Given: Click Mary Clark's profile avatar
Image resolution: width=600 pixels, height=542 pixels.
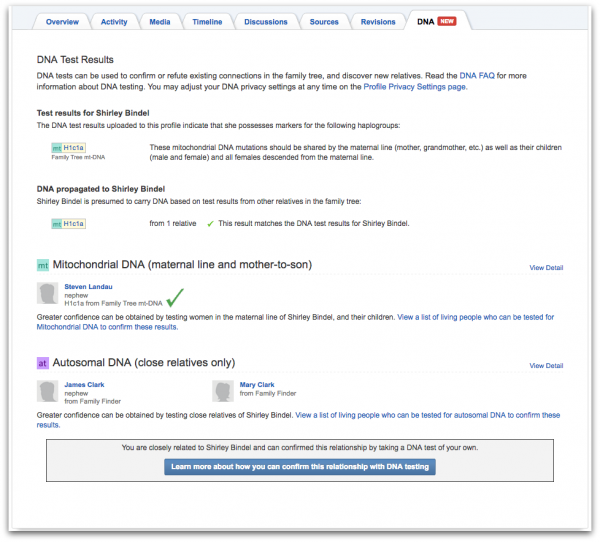Looking at the screenshot, I should point(223,391).
